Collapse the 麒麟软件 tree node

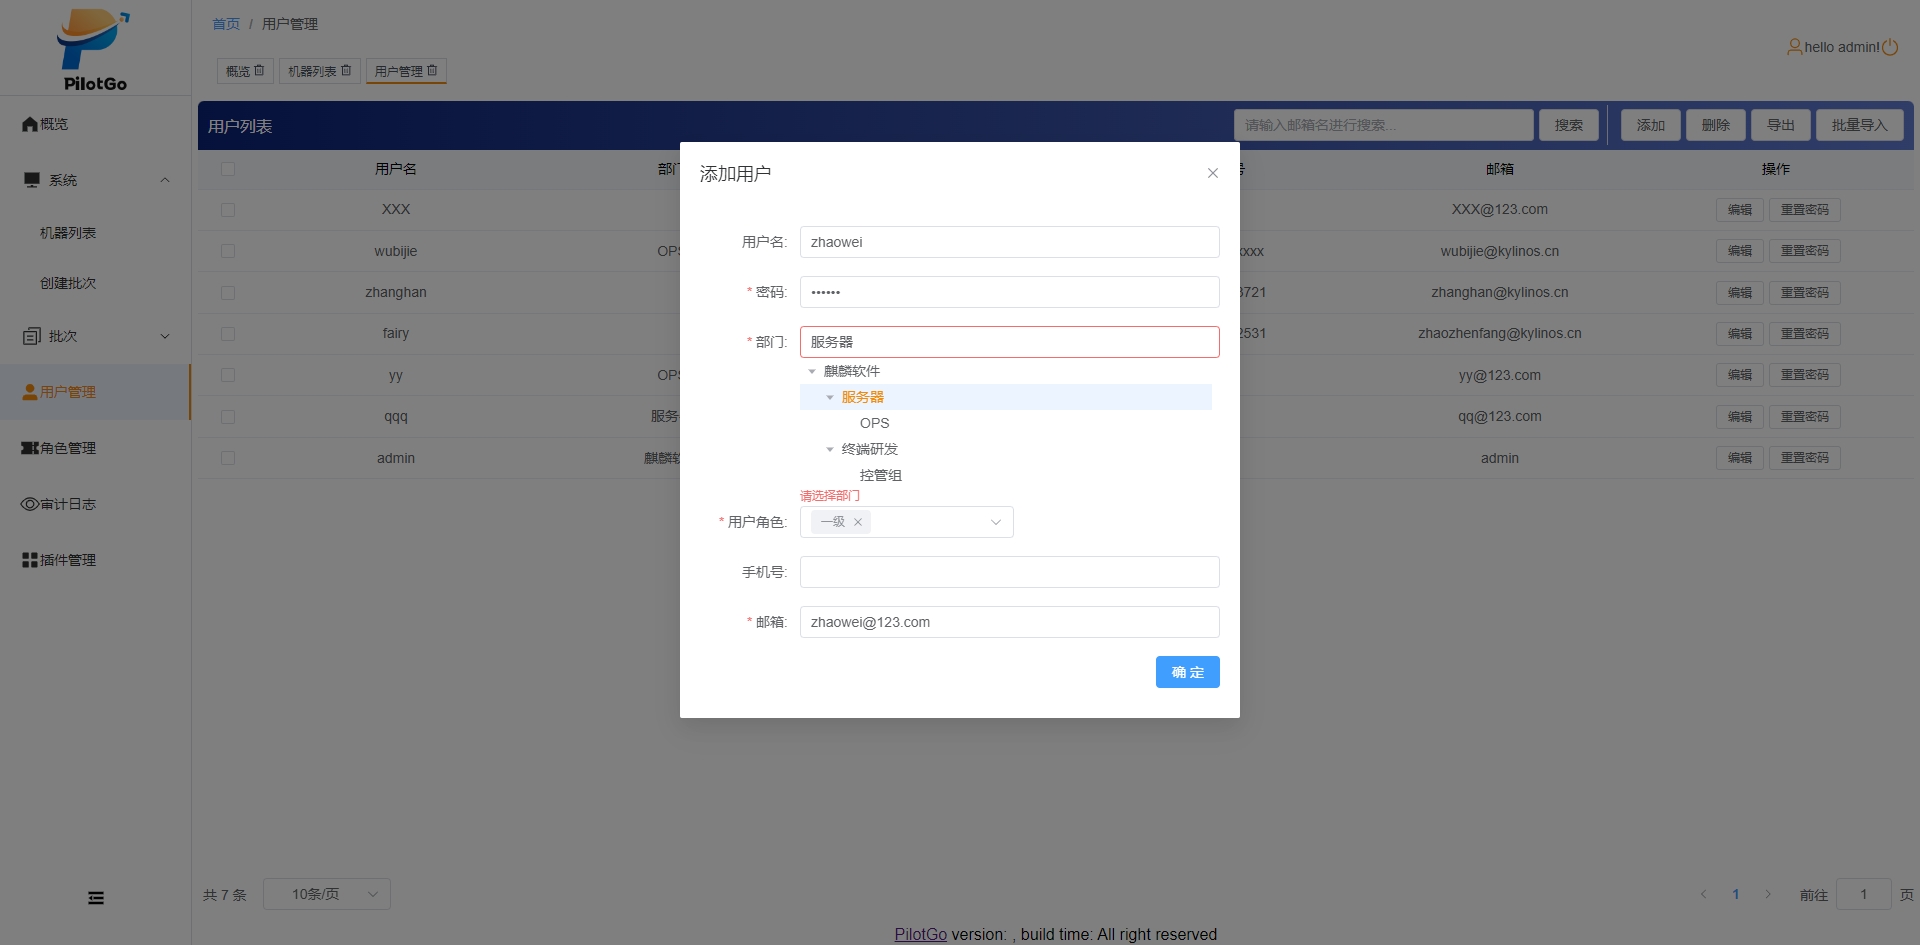pos(812,371)
